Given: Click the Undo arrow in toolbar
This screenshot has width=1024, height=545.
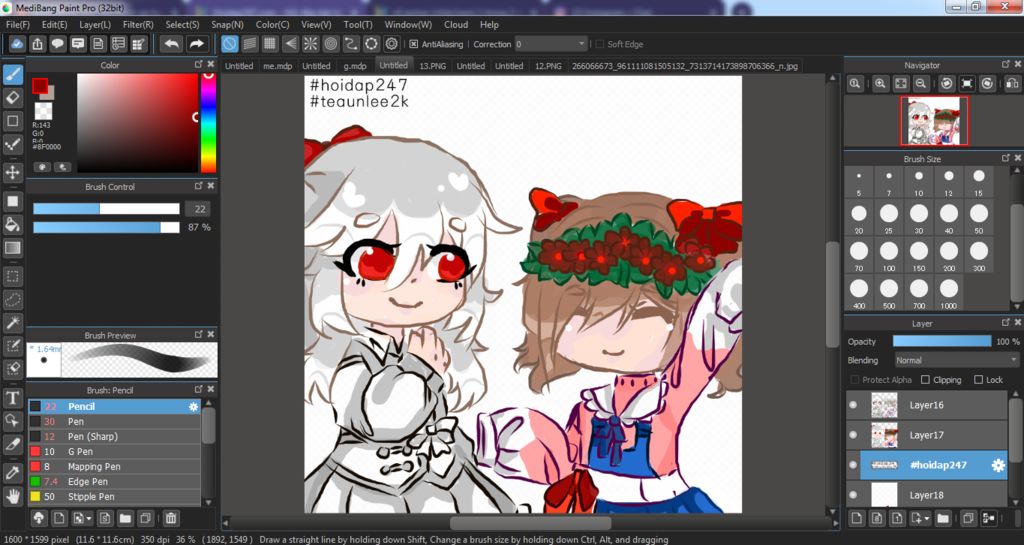Looking at the screenshot, I should [x=172, y=44].
